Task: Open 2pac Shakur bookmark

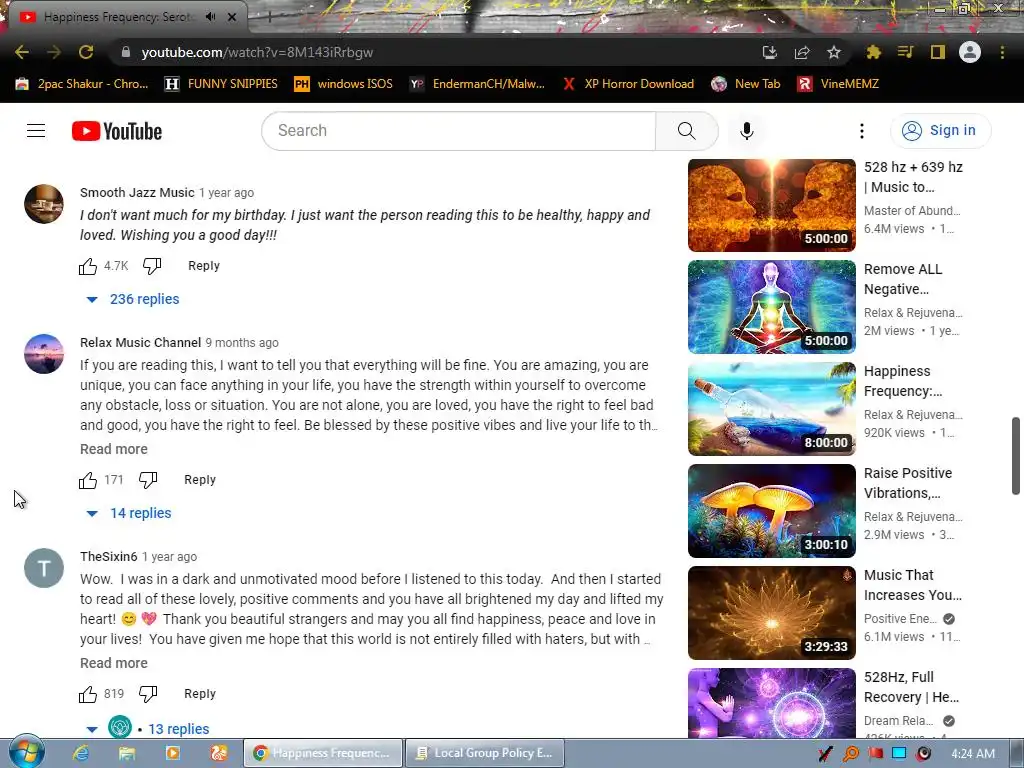Action: (82, 84)
